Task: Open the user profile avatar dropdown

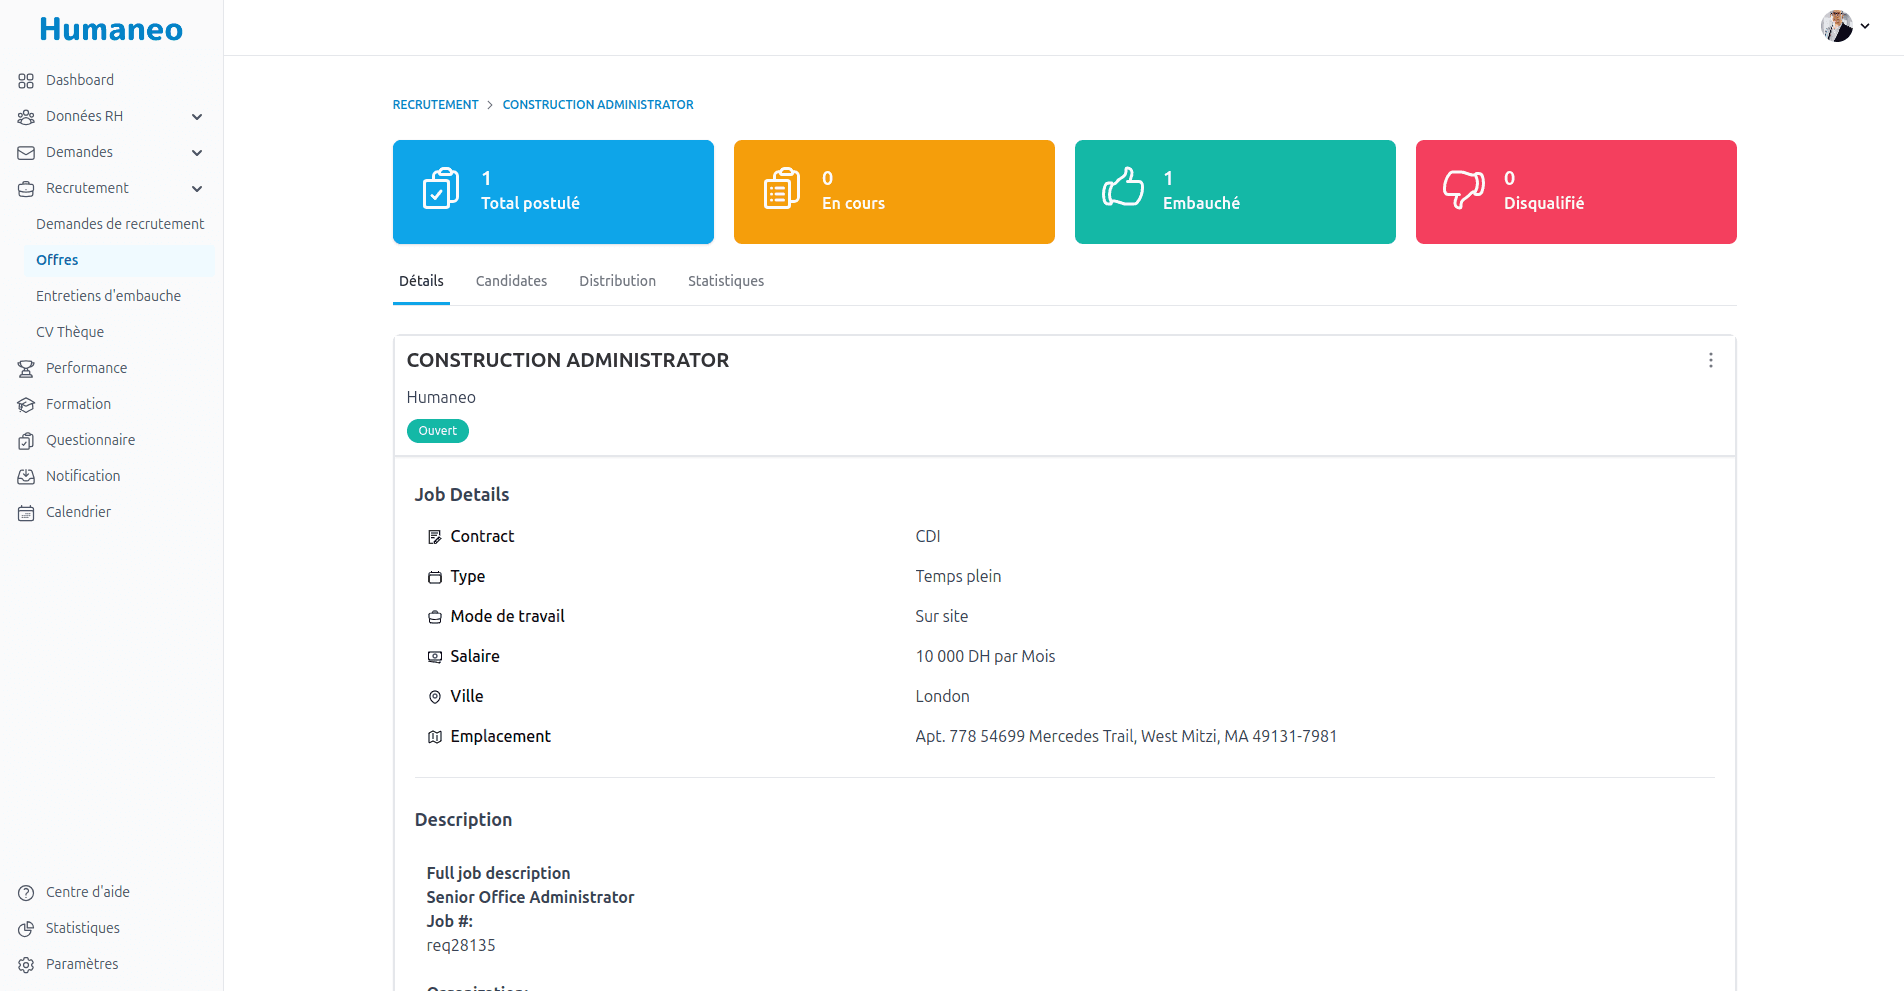Action: pos(1844,26)
